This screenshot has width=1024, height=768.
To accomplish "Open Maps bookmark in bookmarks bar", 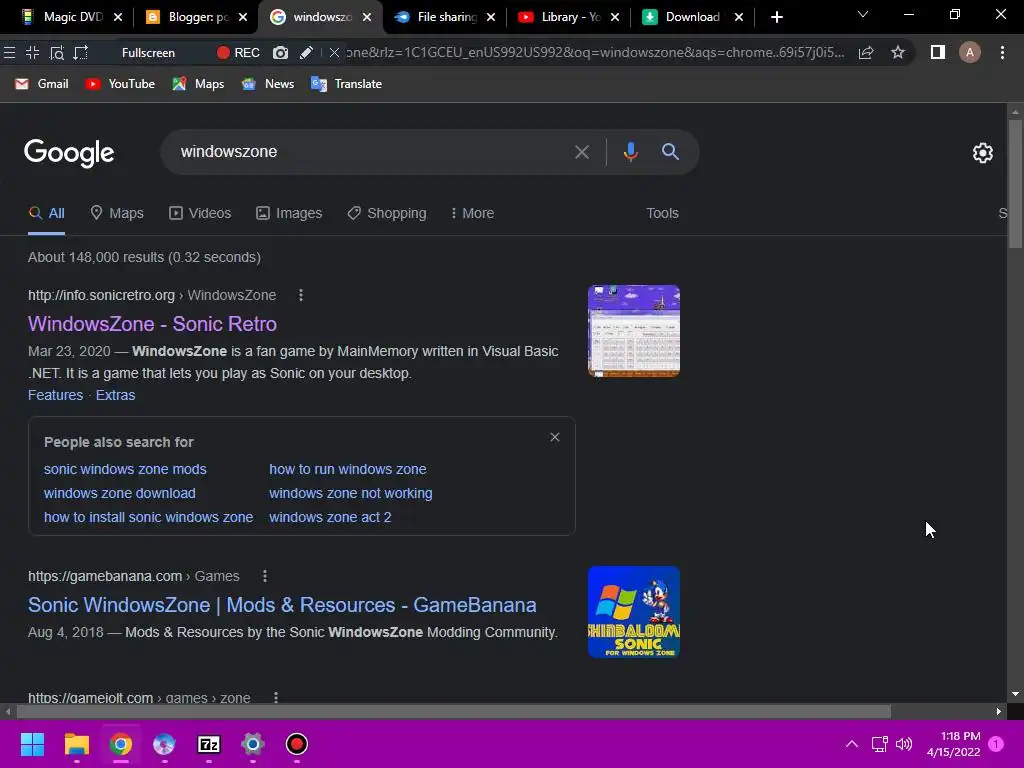I will coord(199,84).
